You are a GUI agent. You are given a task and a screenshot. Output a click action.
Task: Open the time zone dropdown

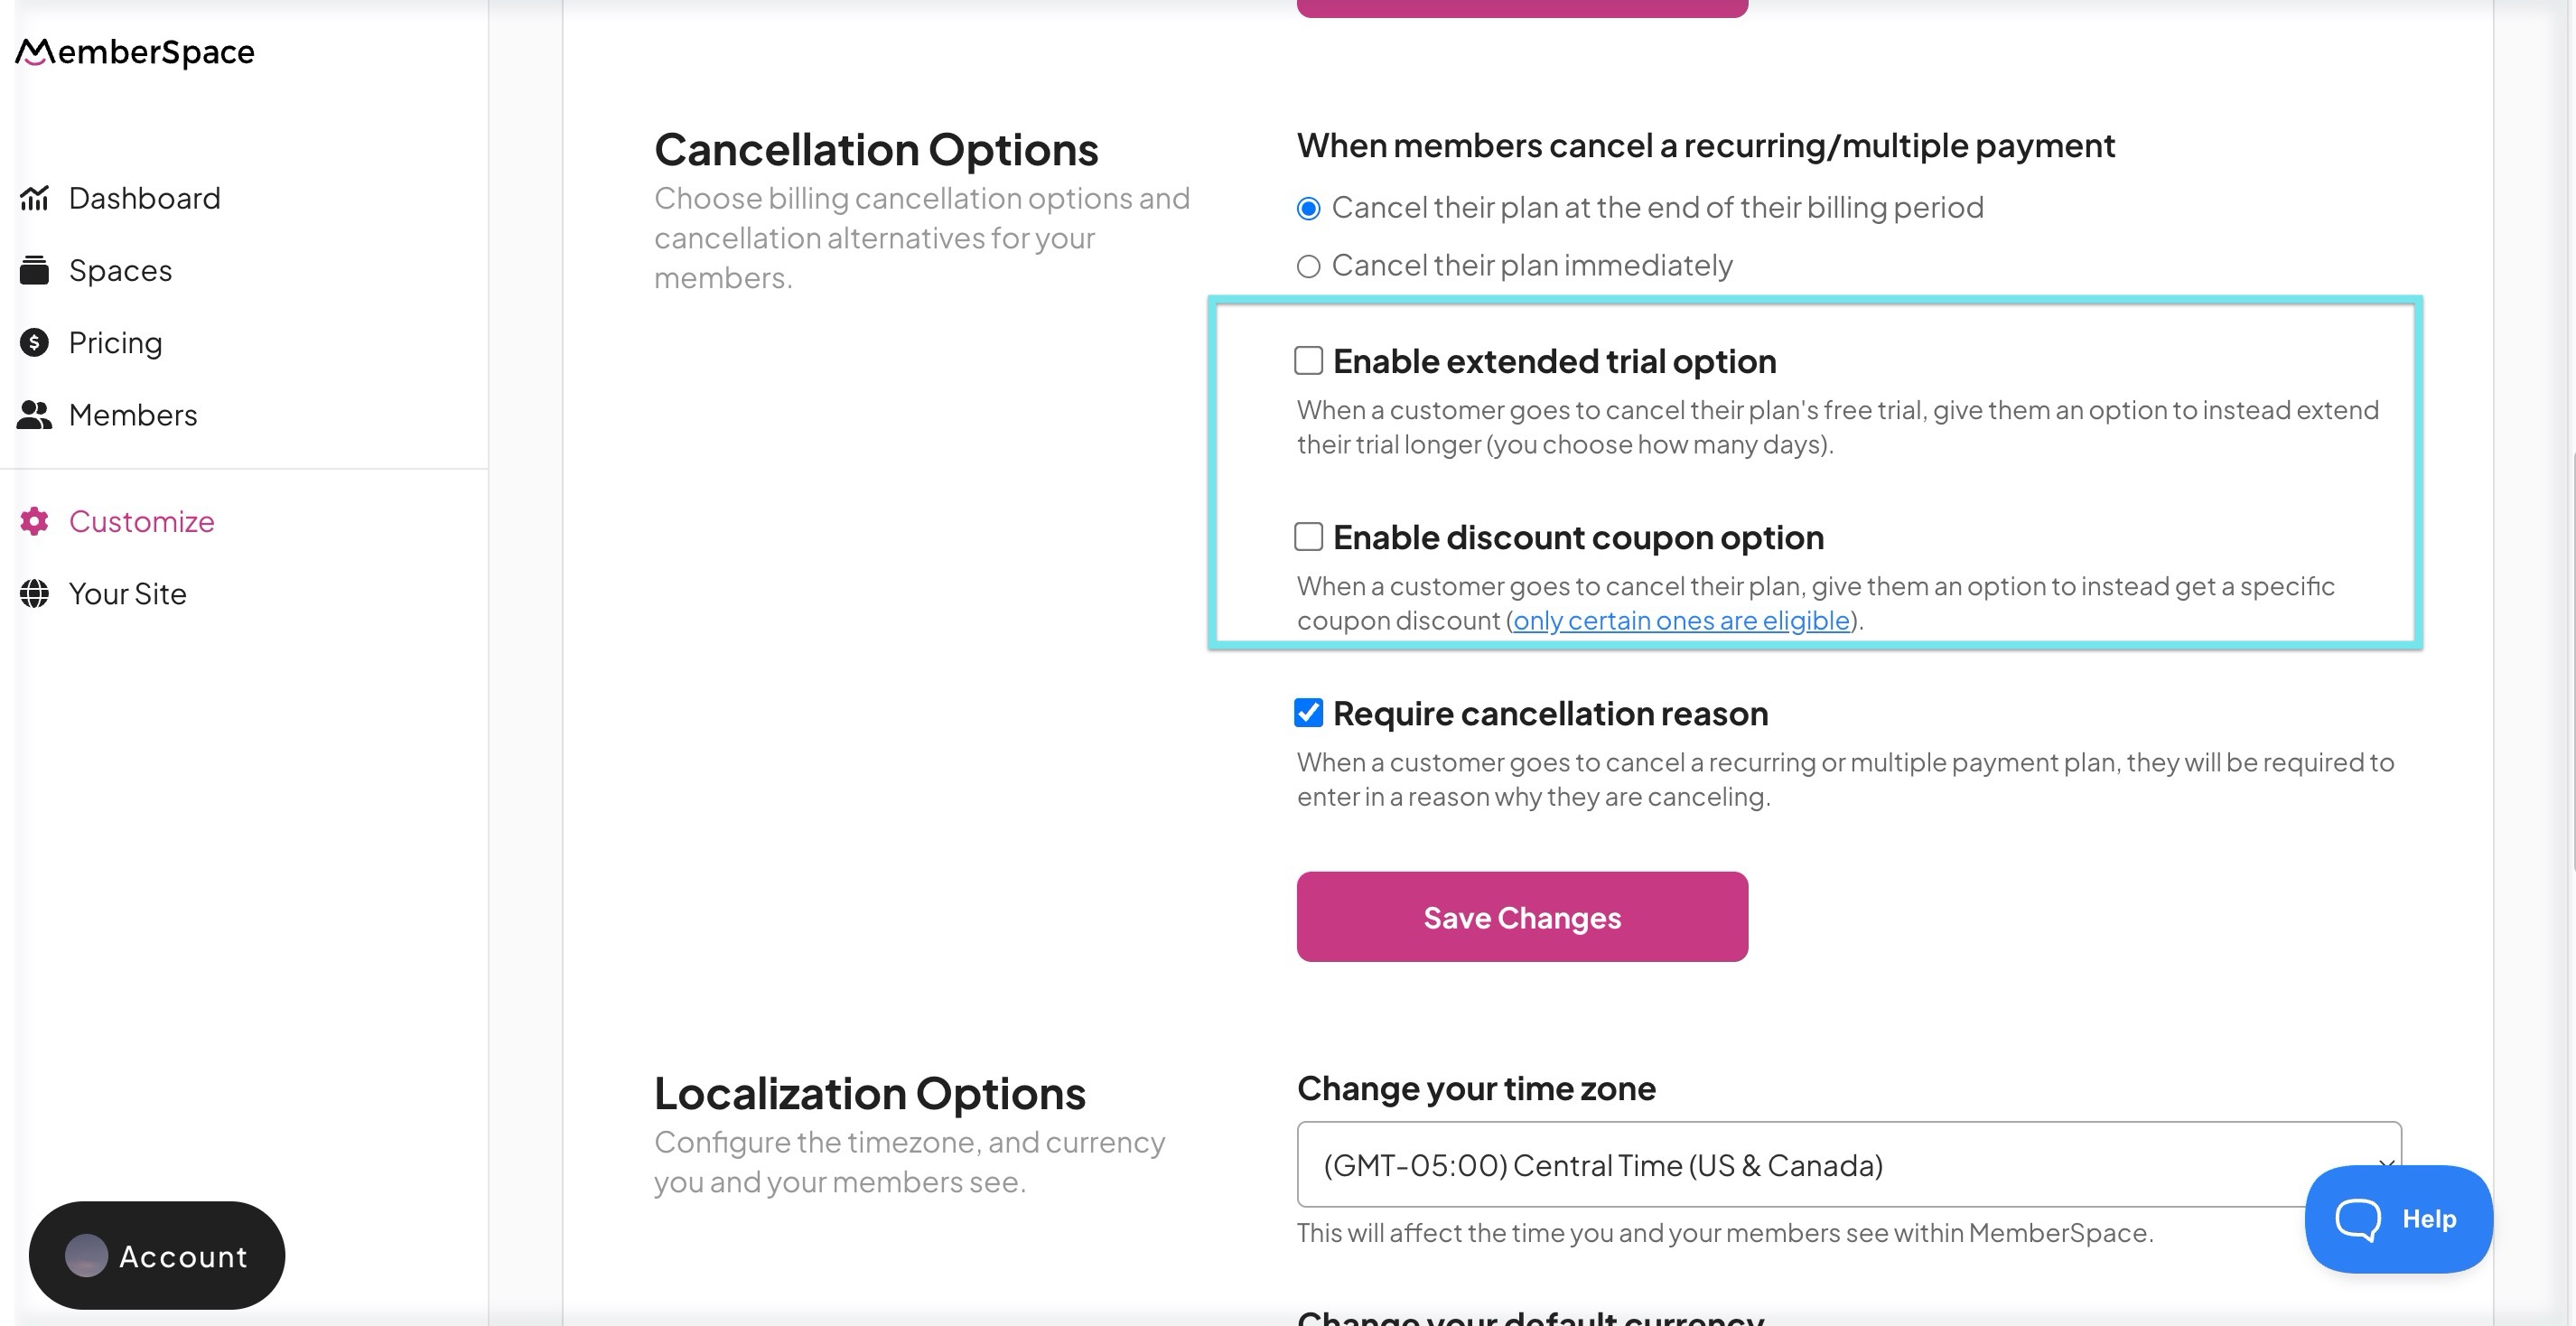(x=1848, y=1165)
